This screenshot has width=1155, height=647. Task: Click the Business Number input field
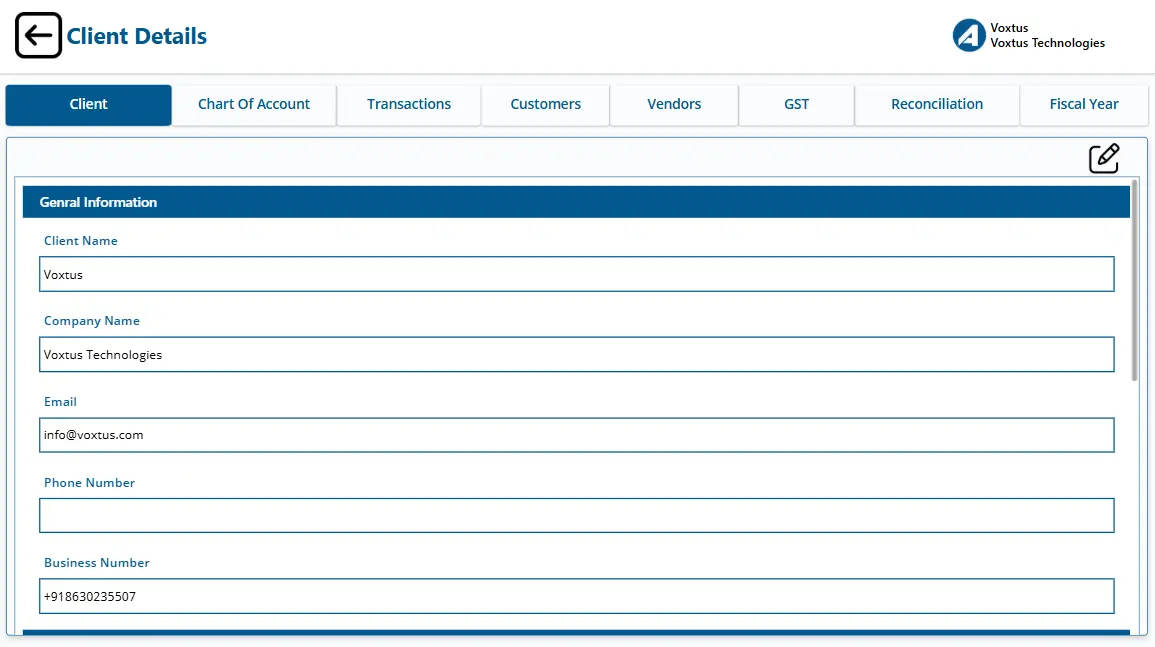click(x=577, y=596)
